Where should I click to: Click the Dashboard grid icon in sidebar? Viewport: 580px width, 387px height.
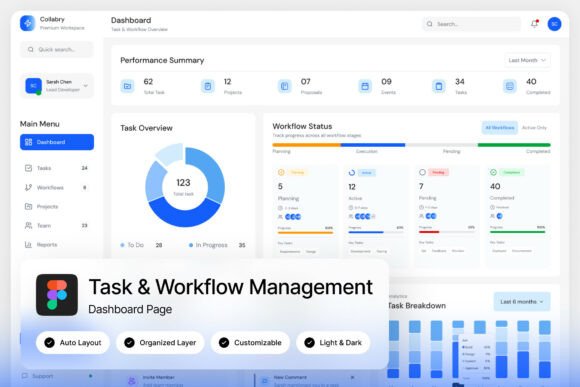coord(28,142)
